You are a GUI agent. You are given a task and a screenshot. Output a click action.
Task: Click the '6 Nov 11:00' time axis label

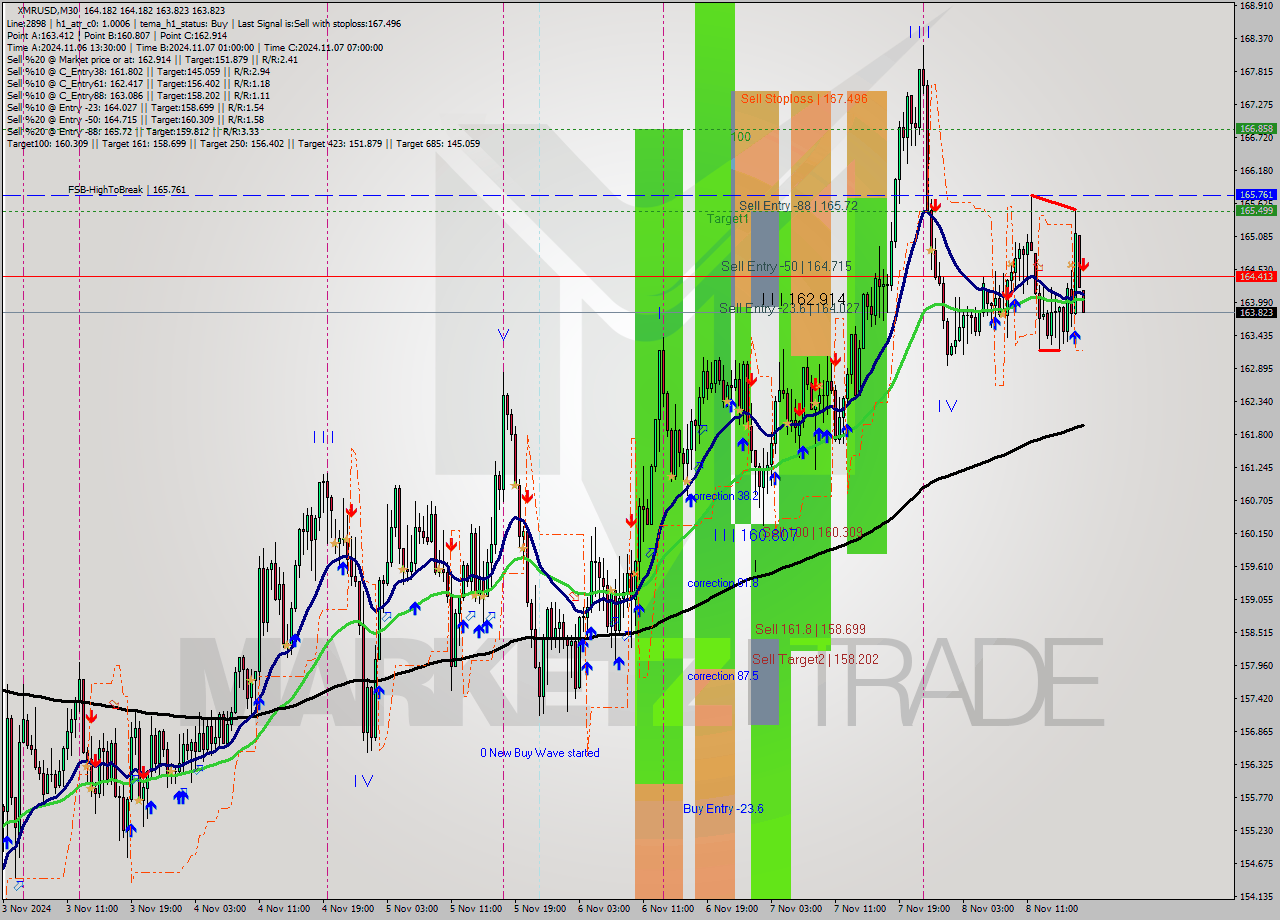coord(667,909)
